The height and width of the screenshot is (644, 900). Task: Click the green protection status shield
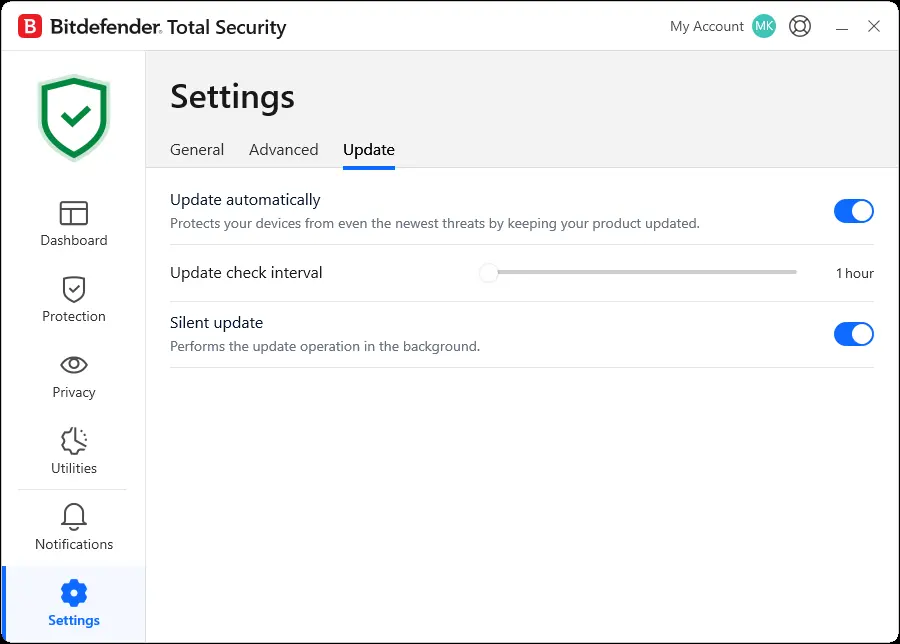pos(73,117)
